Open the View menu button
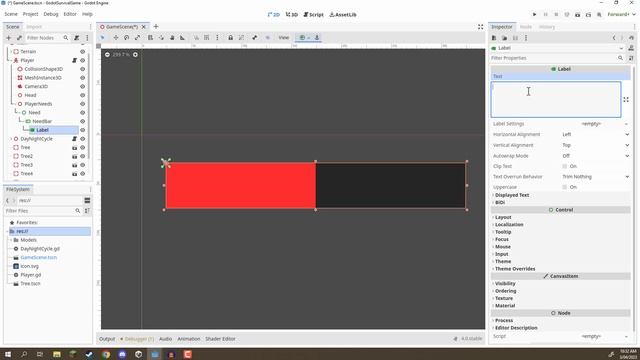The height and width of the screenshot is (360, 640). (x=284, y=38)
